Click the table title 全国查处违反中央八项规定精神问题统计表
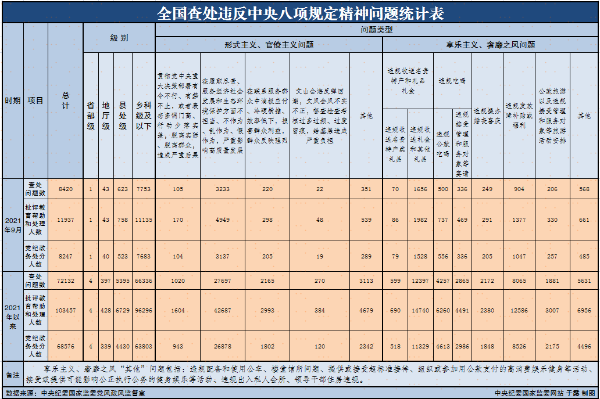Image resolution: width=600 pixels, height=399 pixels. click(300, 13)
